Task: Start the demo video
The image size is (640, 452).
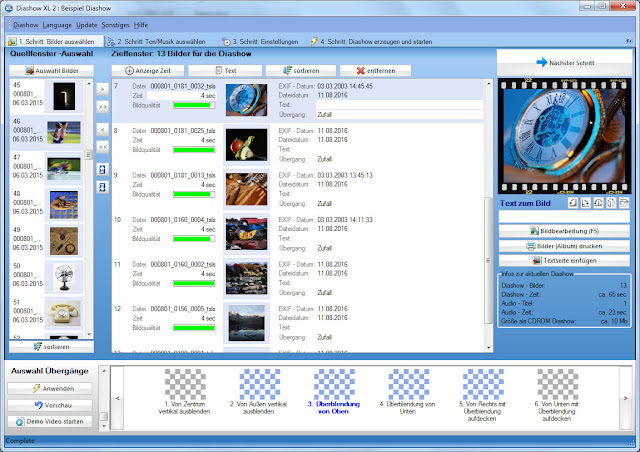Action: (50, 421)
